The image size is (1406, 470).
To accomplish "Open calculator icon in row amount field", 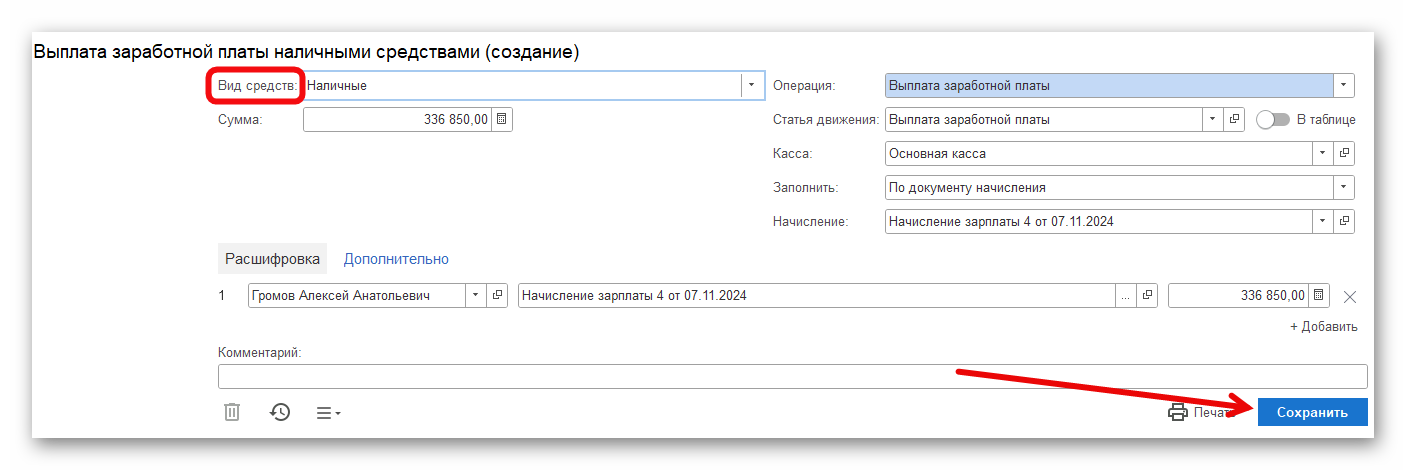I will (x=1319, y=295).
